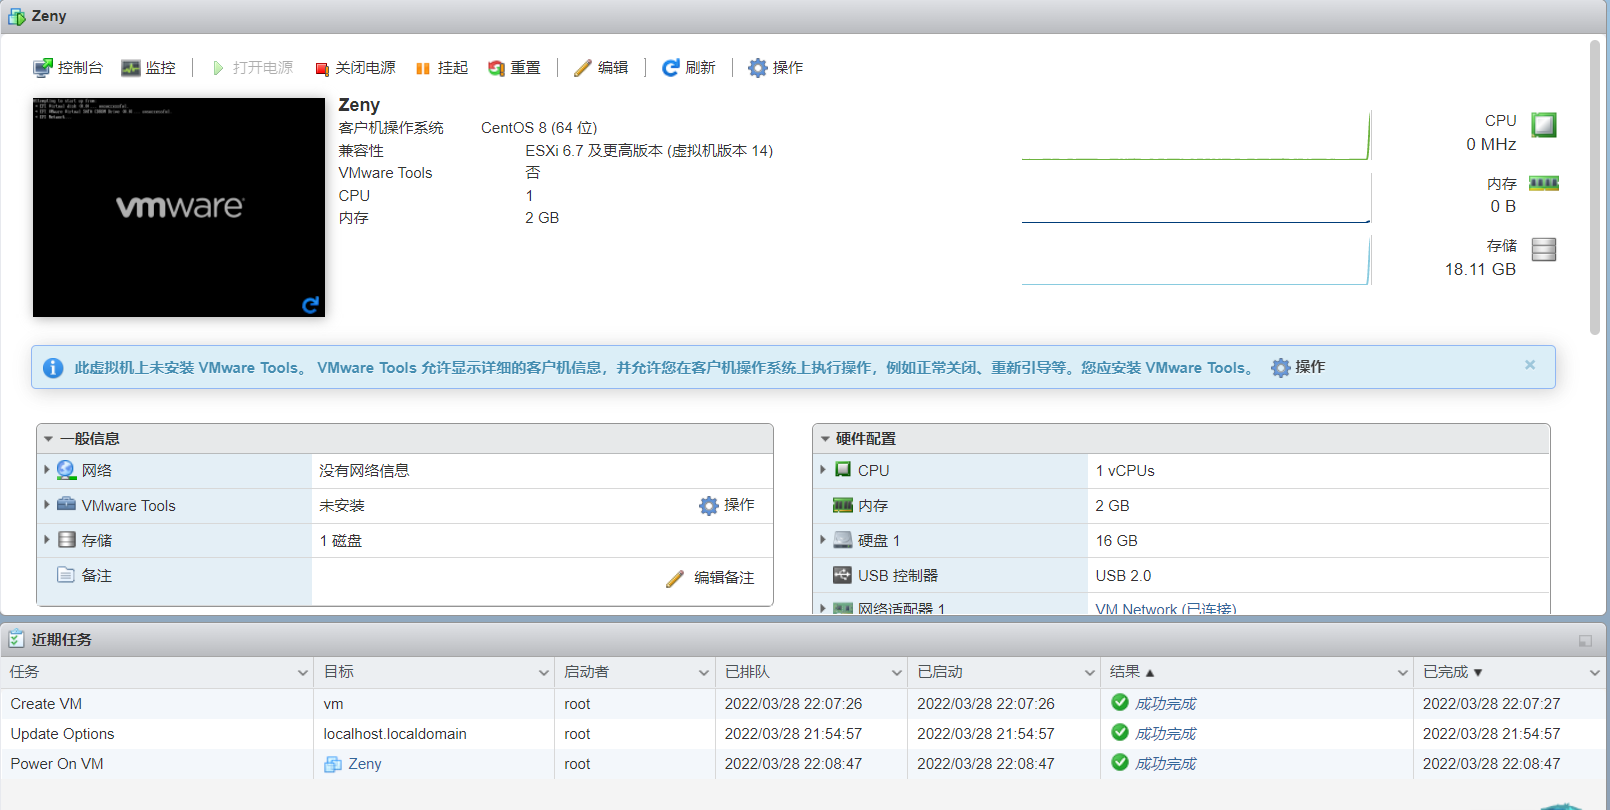Select the Update Options task row

tap(804, 734)
